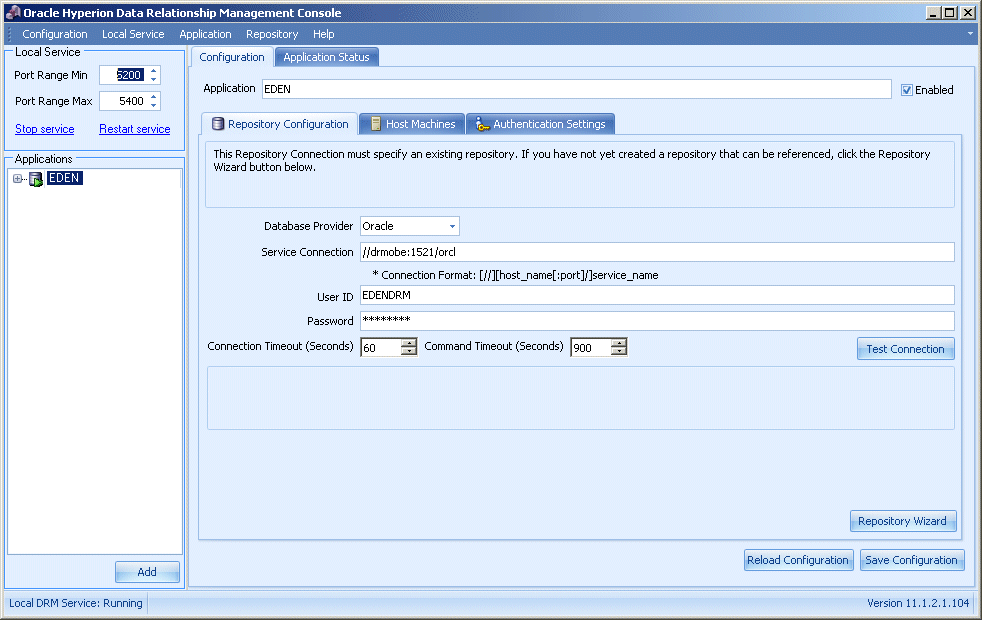The width and height of the screenshot is (982, 620).
Task: Click the Repository Configuration tab's database icon
Action: tap(217, 124)
